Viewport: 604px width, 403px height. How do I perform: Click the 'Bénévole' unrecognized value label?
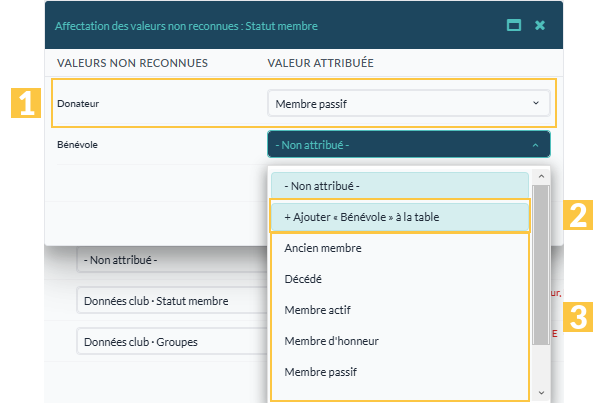(x=77, y=145)
